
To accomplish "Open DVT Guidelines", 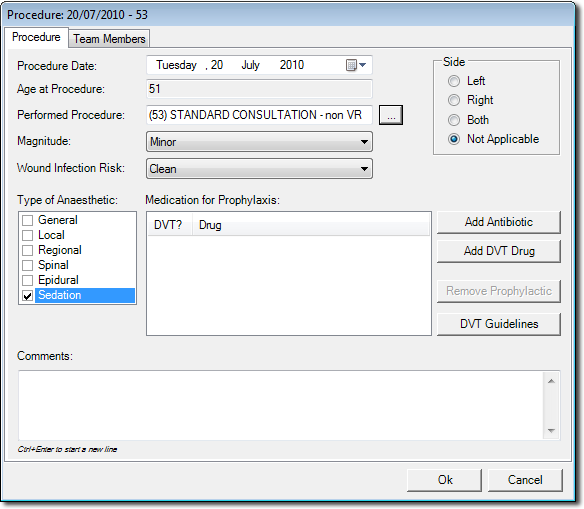I will [498, 324].
